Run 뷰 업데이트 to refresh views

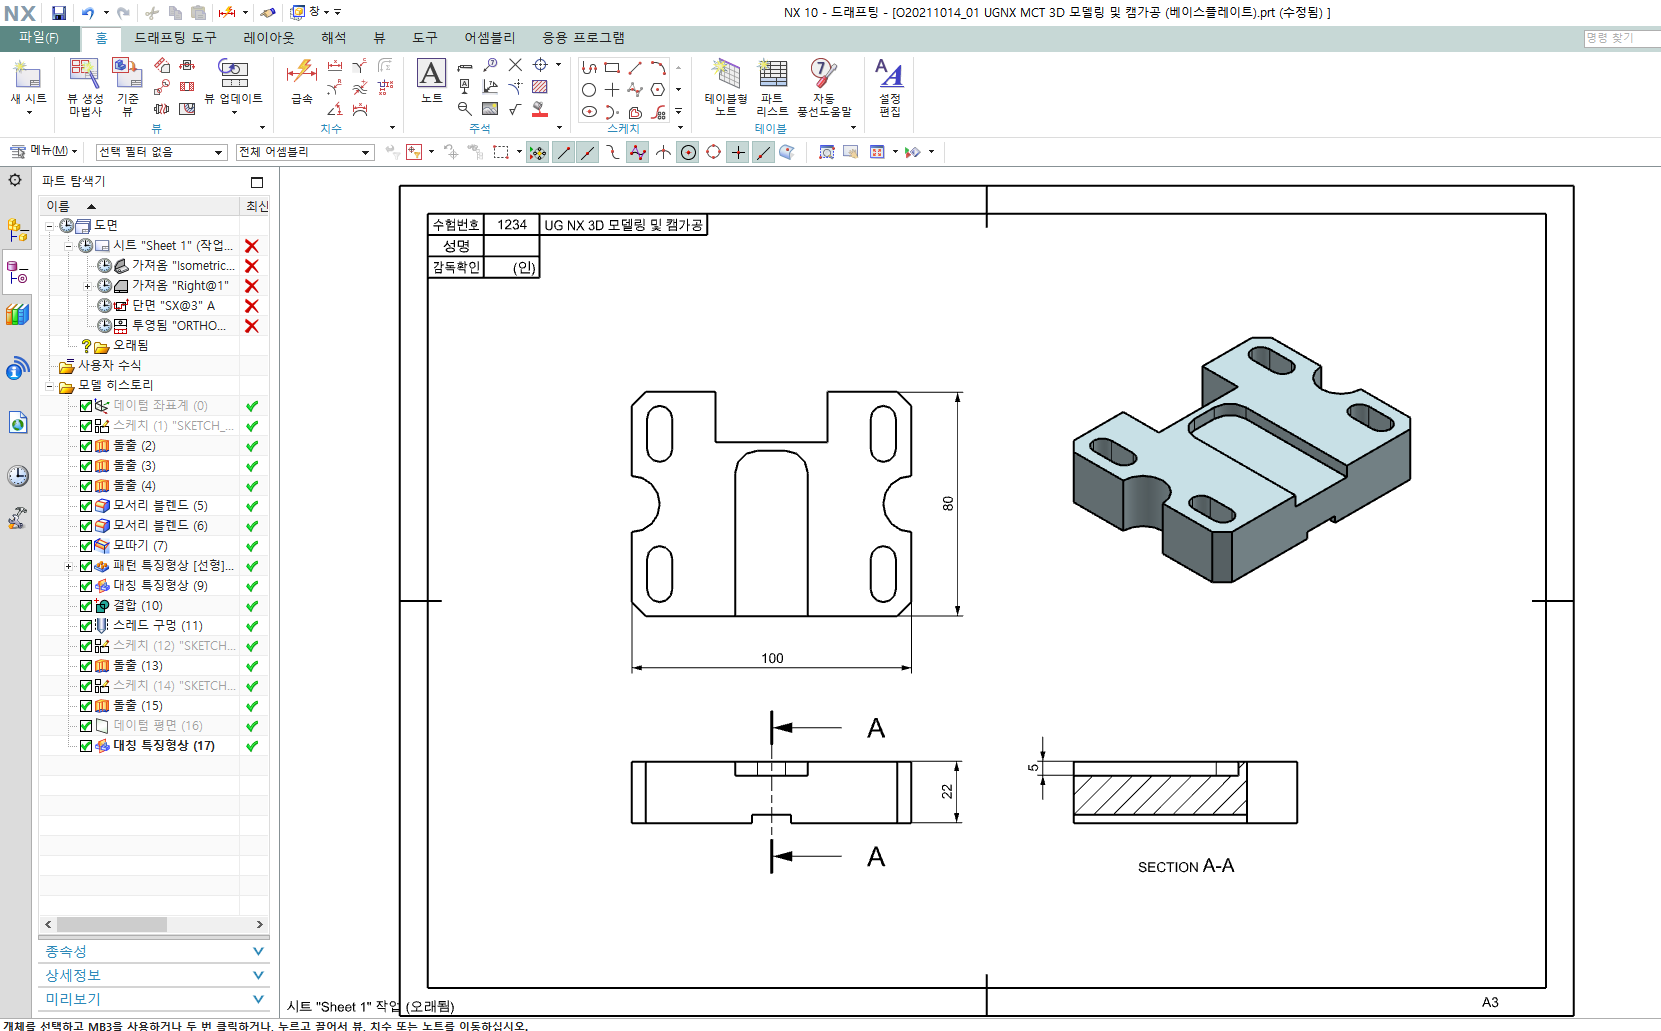[233, 85]
